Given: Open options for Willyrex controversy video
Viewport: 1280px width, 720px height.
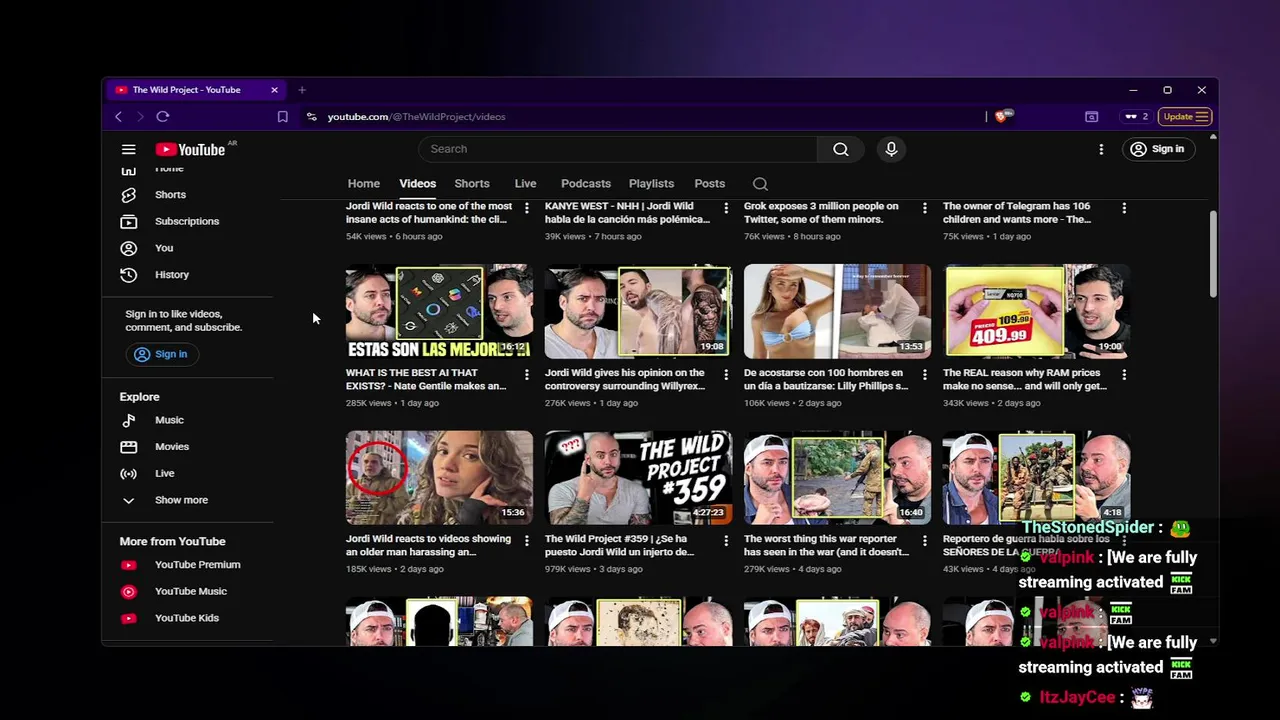Looking at the screenshot, I should click(726, 374).
